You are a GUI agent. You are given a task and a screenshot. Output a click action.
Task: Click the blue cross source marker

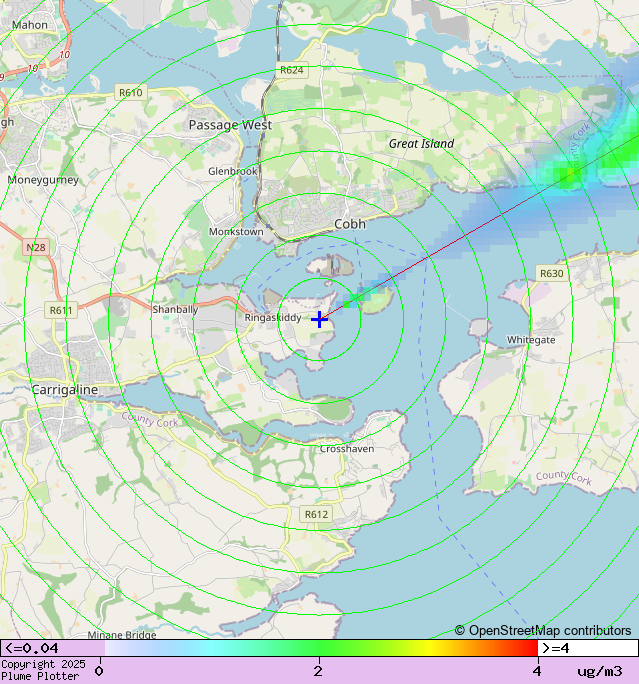(319, 319)
